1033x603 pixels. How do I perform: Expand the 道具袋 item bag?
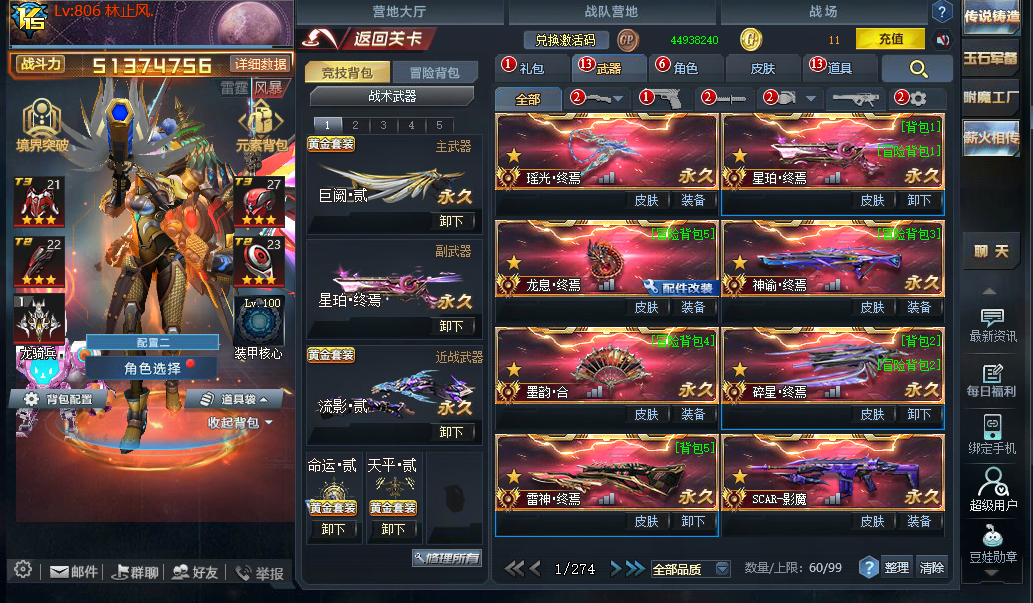tap(235, 399)
